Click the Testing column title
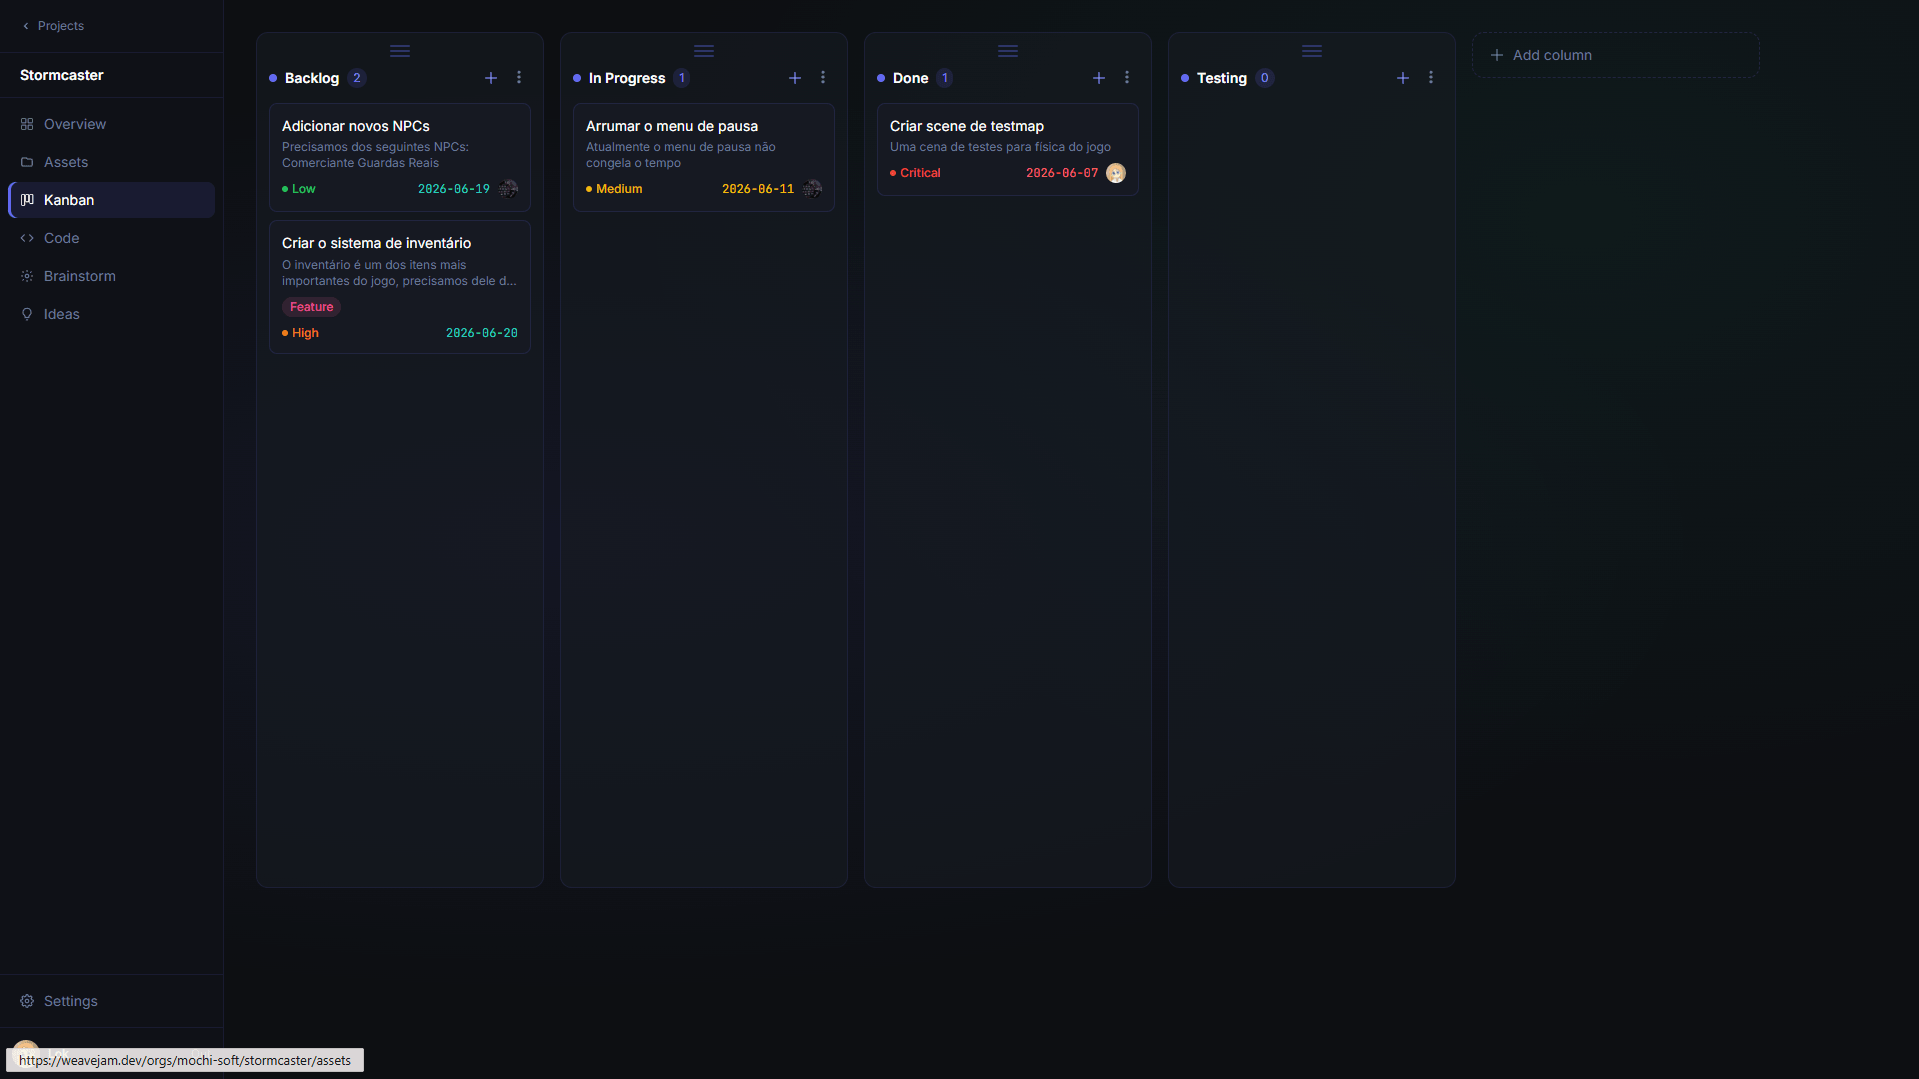The height and width of the screenshot is (1079, 1919). click(1222, 78)
